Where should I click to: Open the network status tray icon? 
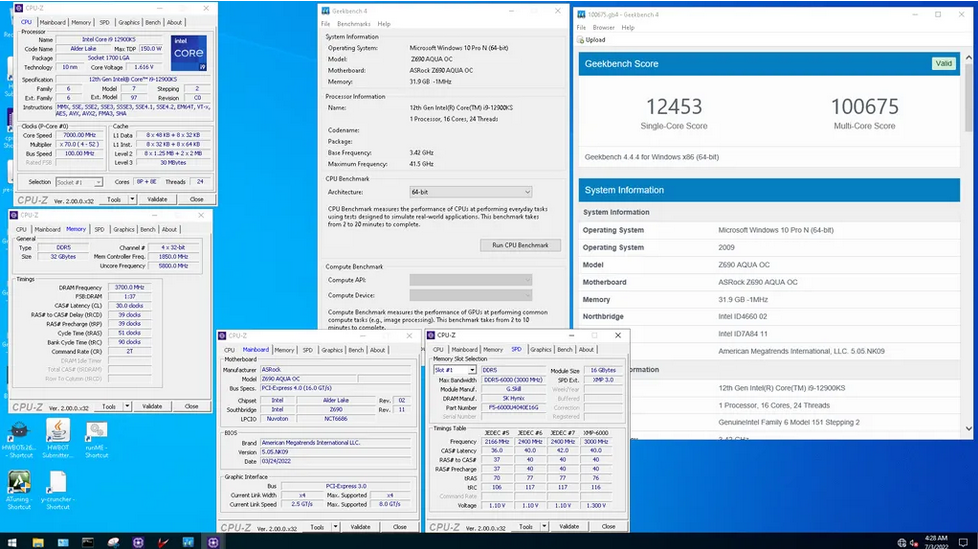click(x=902, y=543)
